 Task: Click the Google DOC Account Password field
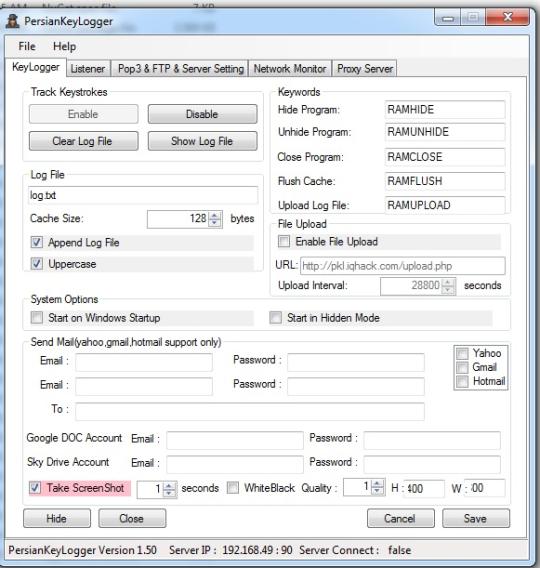(x=432, y=440)
